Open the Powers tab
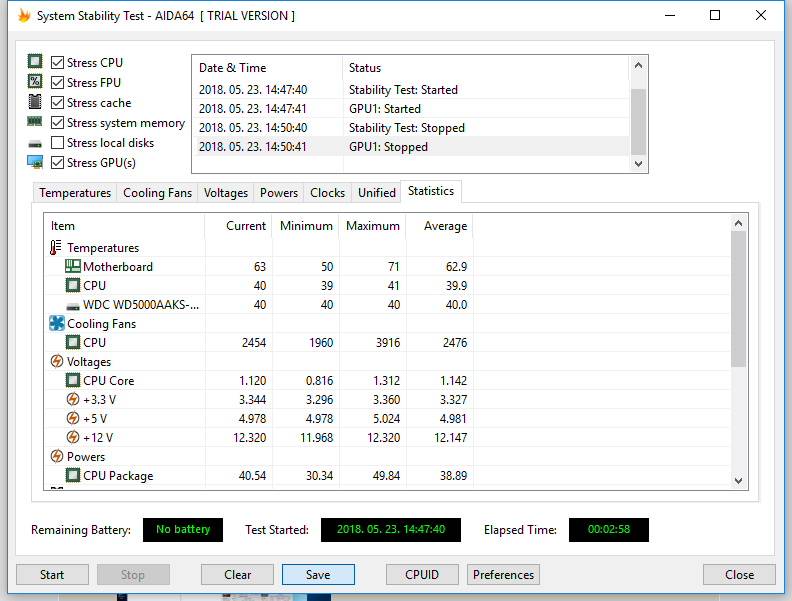792x601 pixels. click(279, 193)
